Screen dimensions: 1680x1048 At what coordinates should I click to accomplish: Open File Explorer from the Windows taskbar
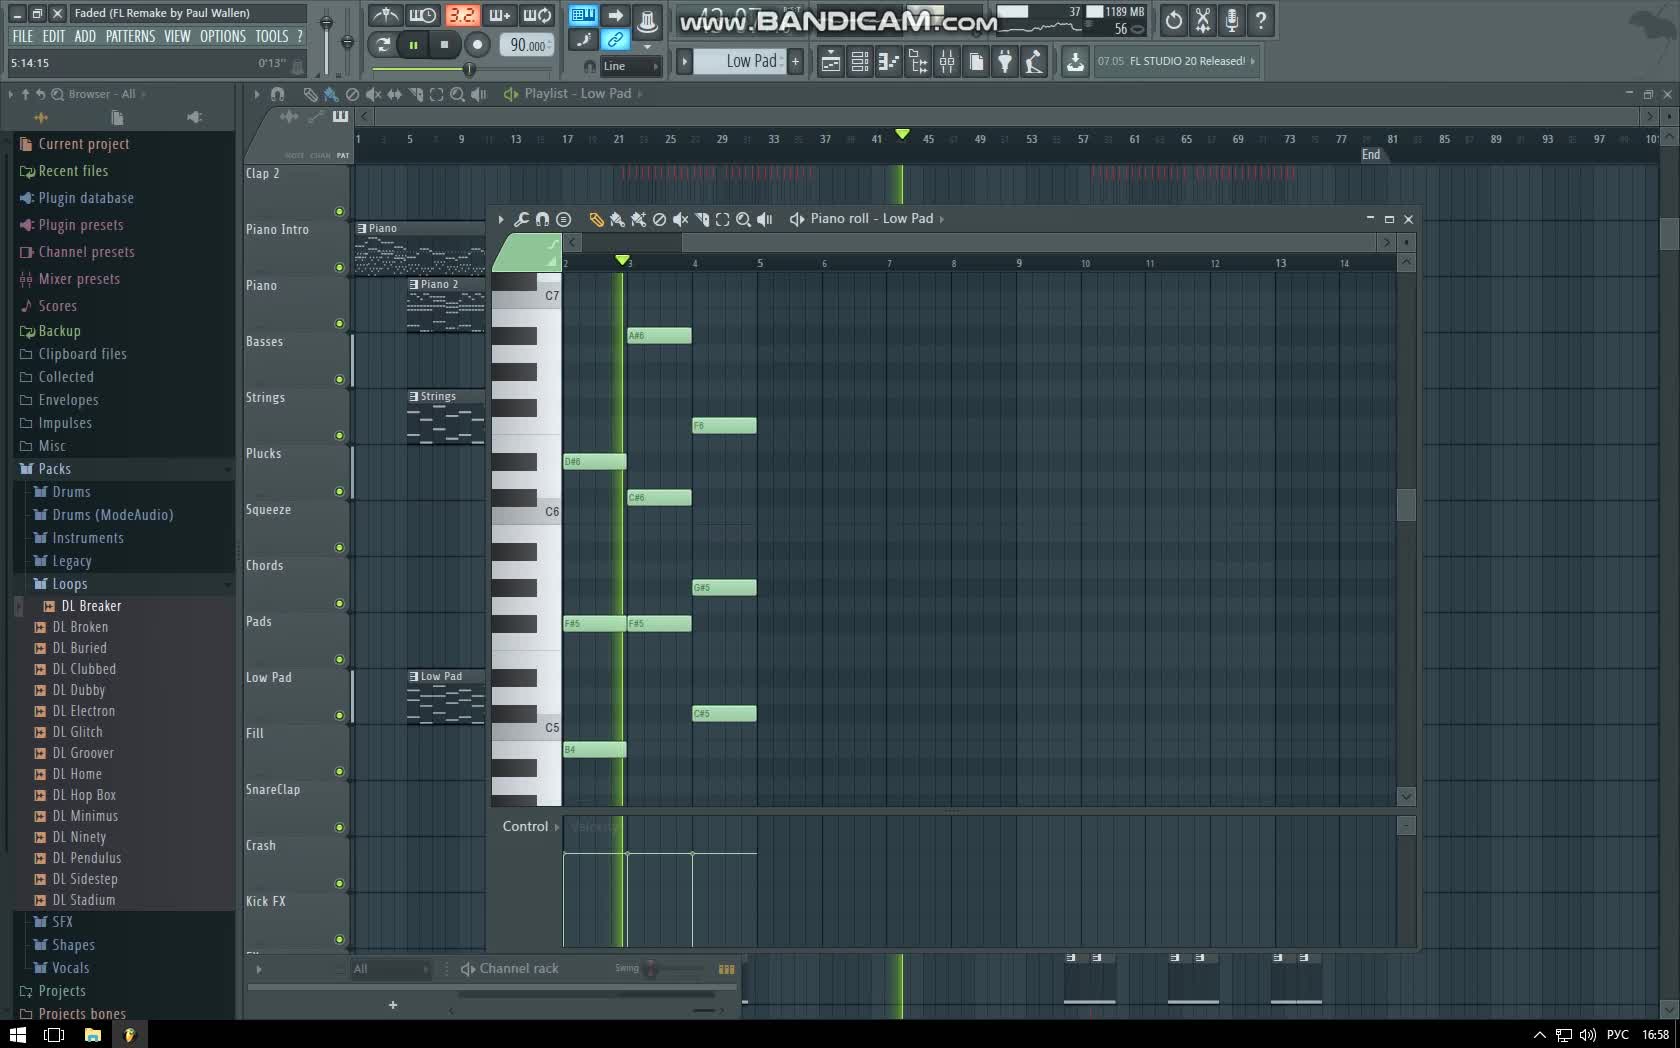click(92, 1035)
